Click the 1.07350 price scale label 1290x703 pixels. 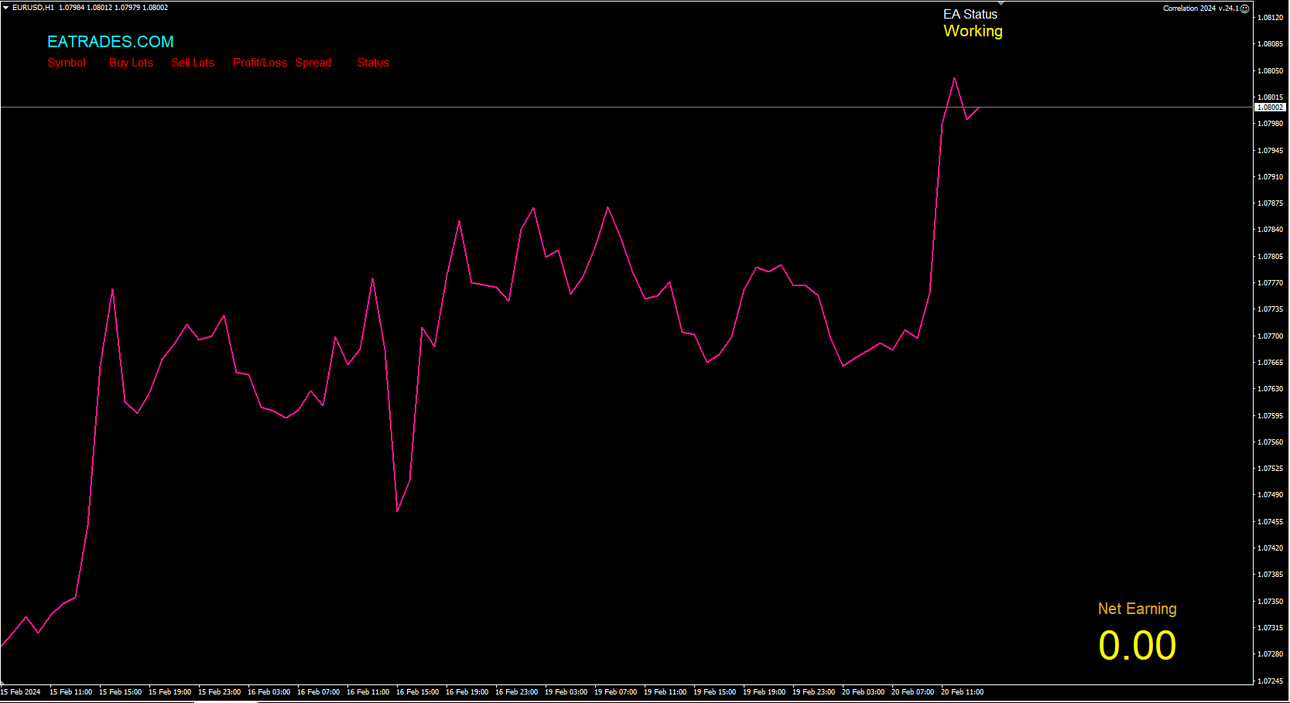coord(1271,601)
